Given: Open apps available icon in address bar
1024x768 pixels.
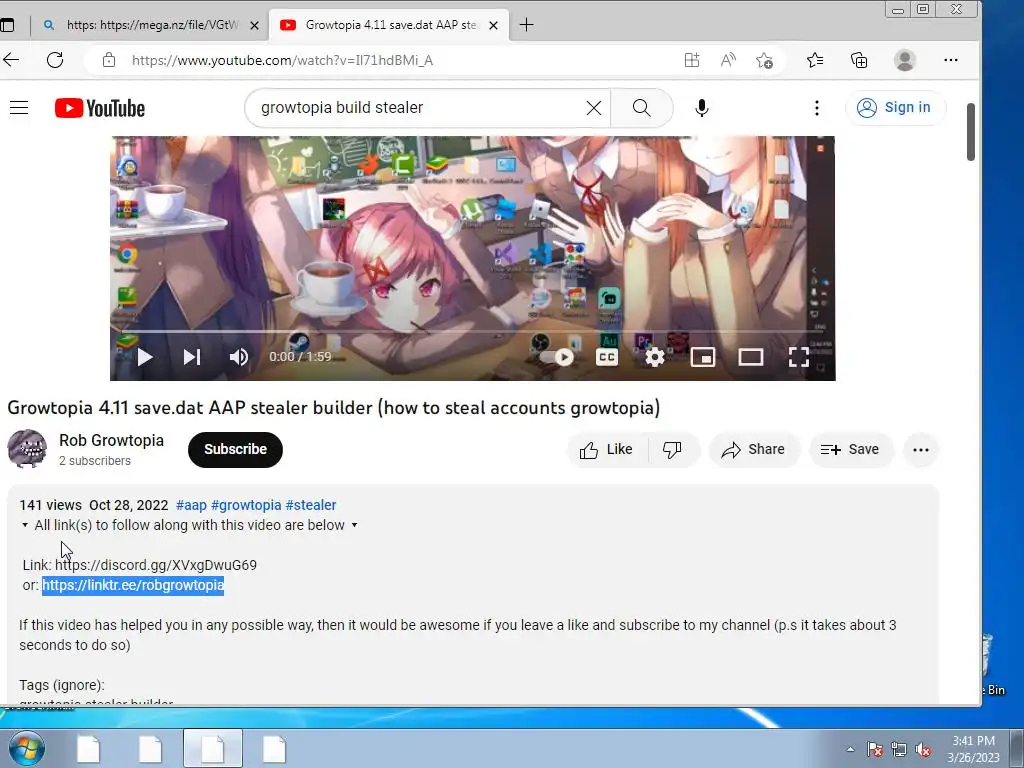Looking at the screenshot, I should [x=692, y=60].
